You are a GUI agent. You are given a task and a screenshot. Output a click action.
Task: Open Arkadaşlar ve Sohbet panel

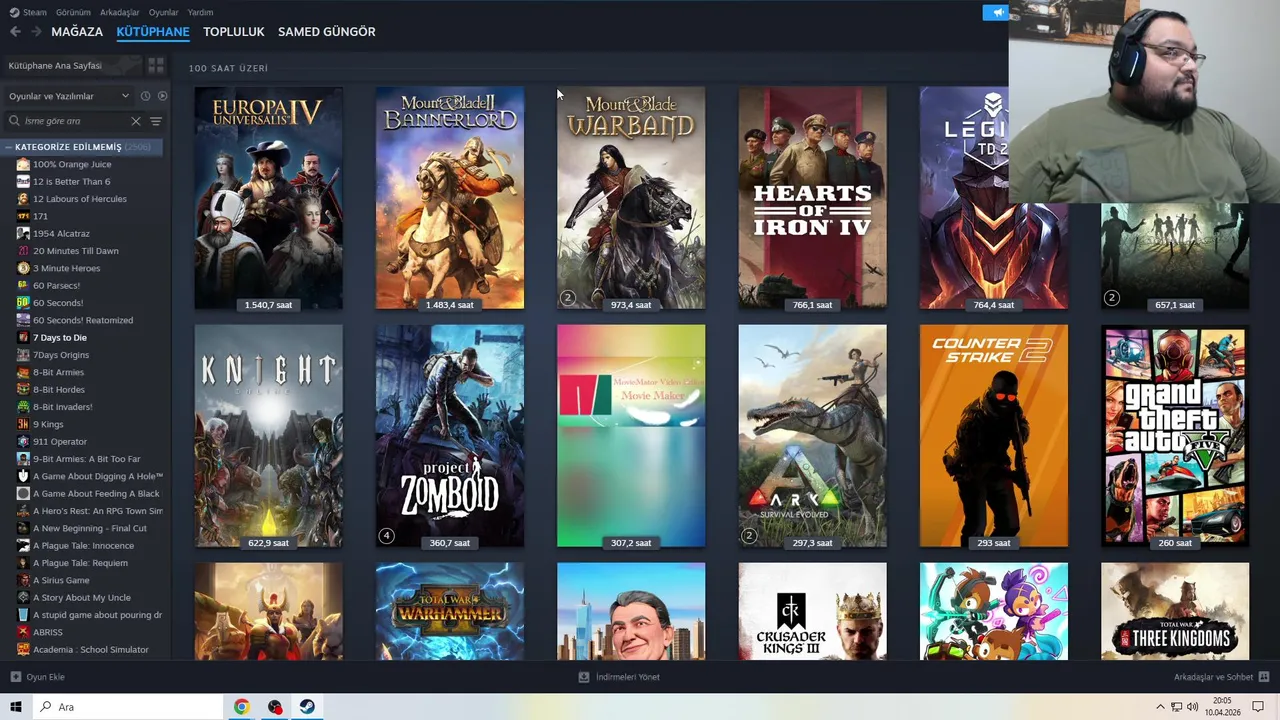[x=1213, y=677]
